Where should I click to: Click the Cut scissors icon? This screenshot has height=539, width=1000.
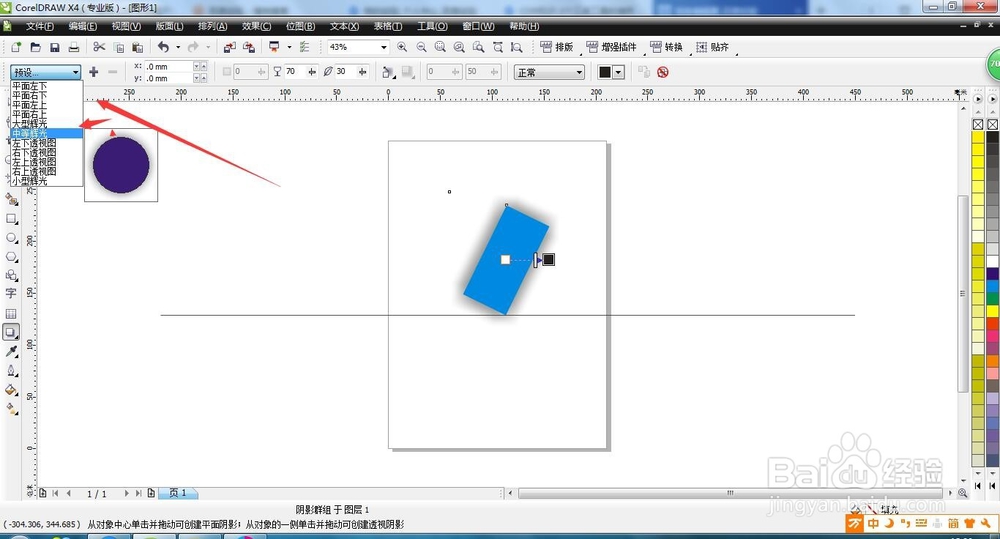(x=99, y=47)
